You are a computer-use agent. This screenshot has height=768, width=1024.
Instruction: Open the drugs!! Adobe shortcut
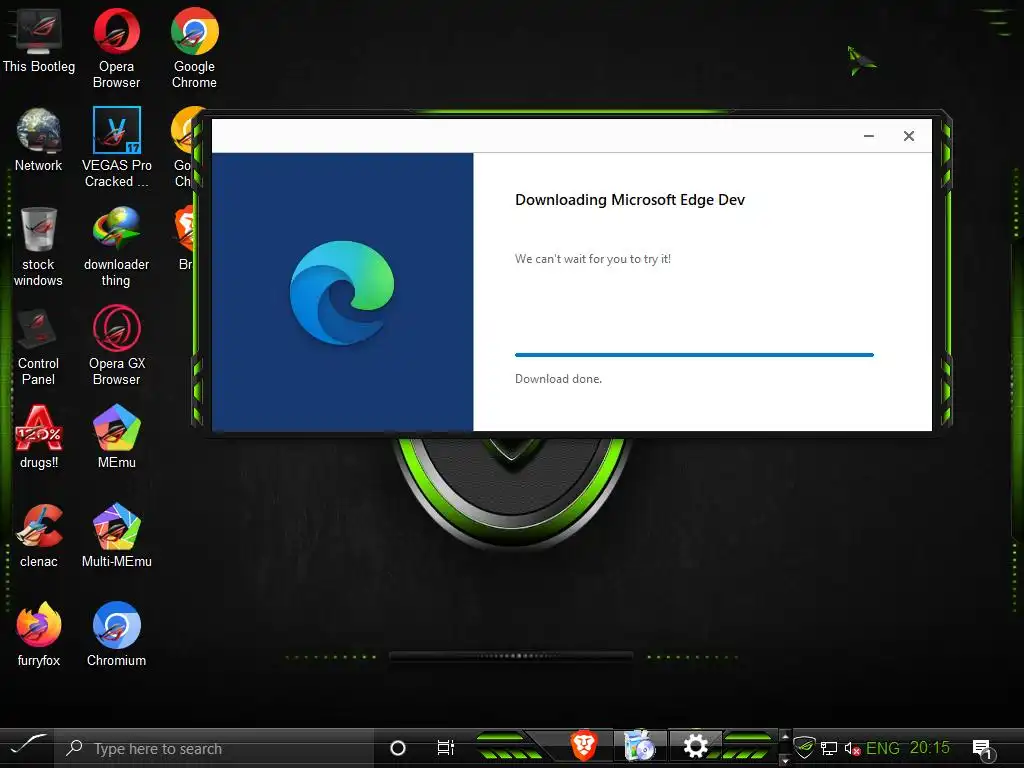[x=39, y=436]
